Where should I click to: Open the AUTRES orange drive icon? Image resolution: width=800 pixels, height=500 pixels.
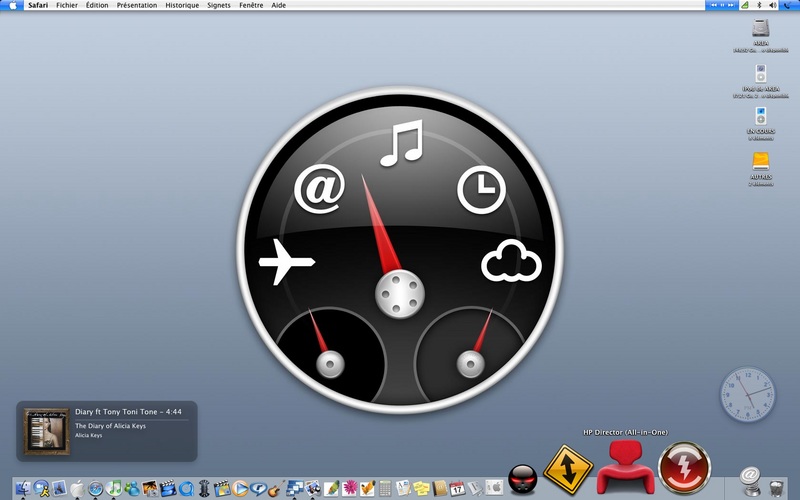[760, 161]
